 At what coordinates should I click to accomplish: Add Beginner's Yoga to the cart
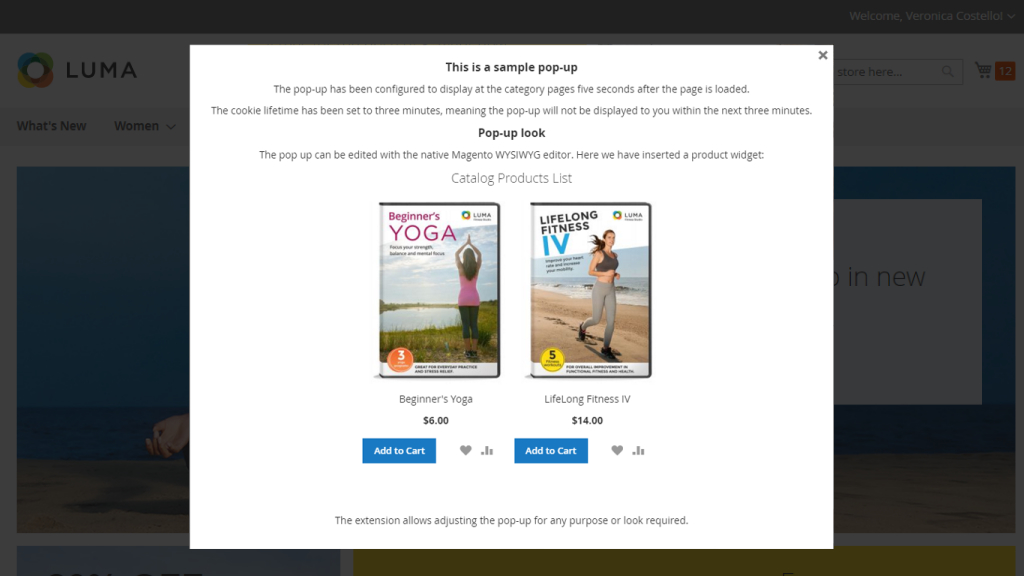point(399,451)
